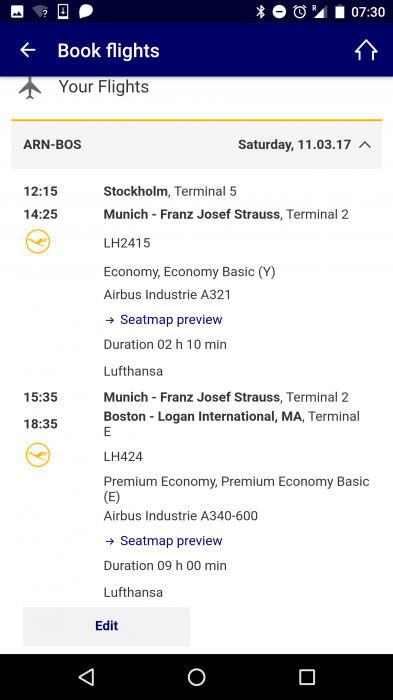Tap the Edit button

point(106,626)
